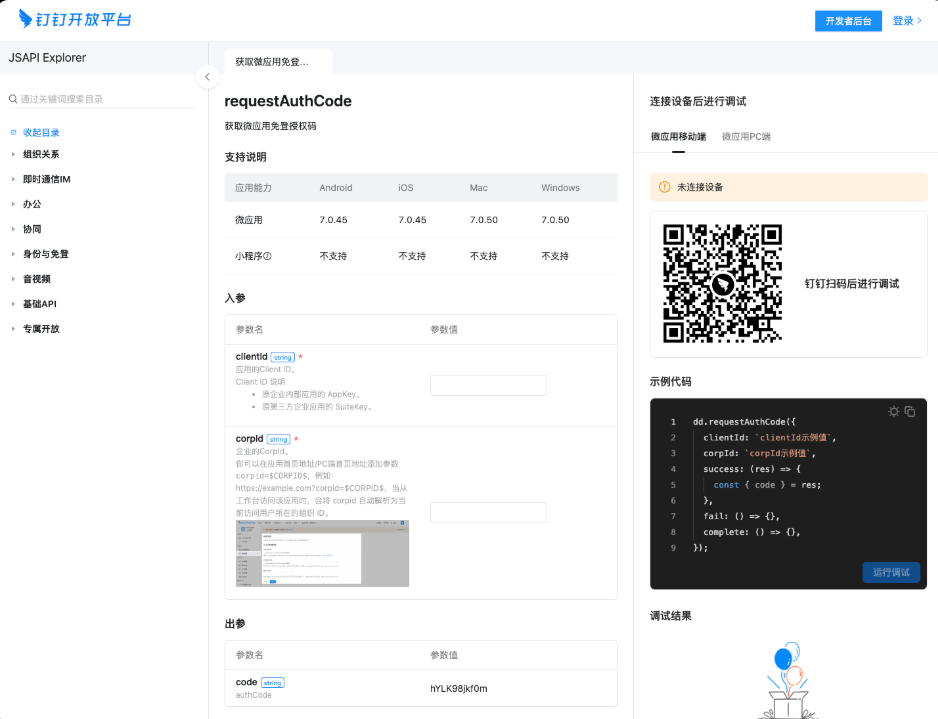Viewport: 938px width, 719px height.
Task: Expand the 即时通信IM tree node
Action: tap(13, 179)
